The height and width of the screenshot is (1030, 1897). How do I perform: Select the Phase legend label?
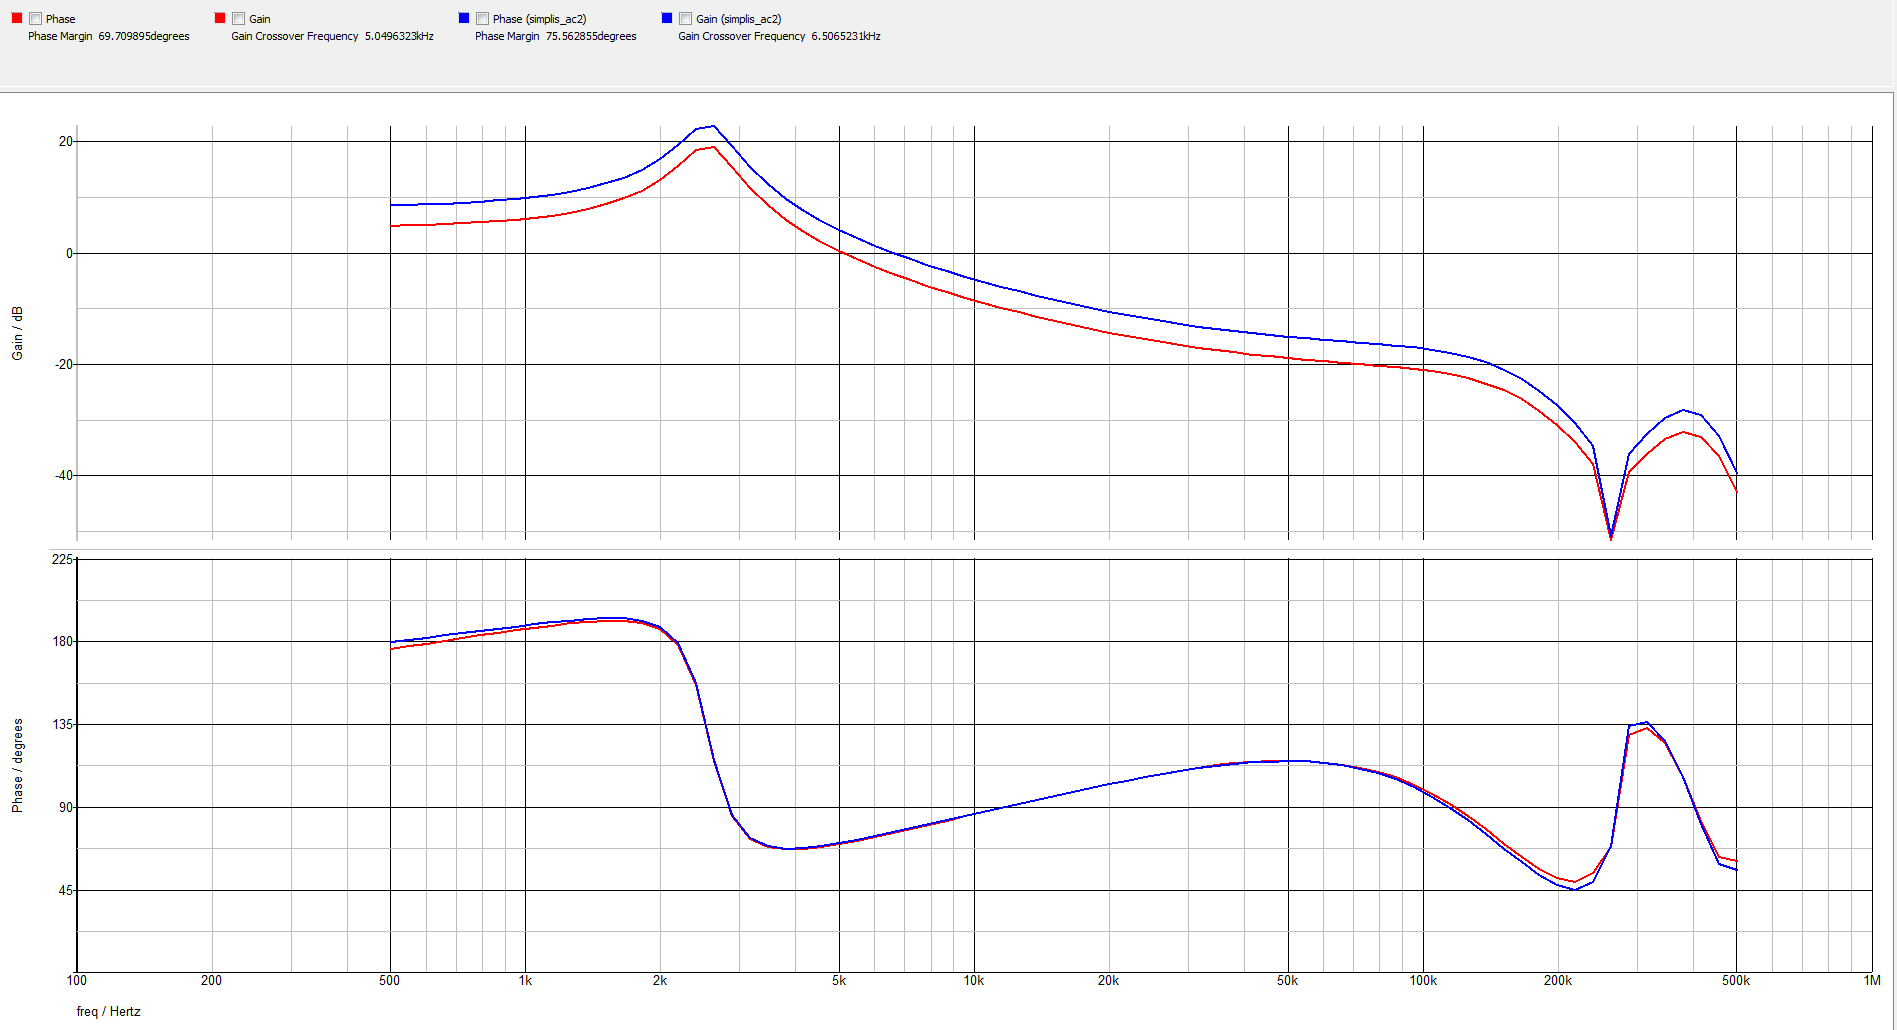click(x=62, y=17)
